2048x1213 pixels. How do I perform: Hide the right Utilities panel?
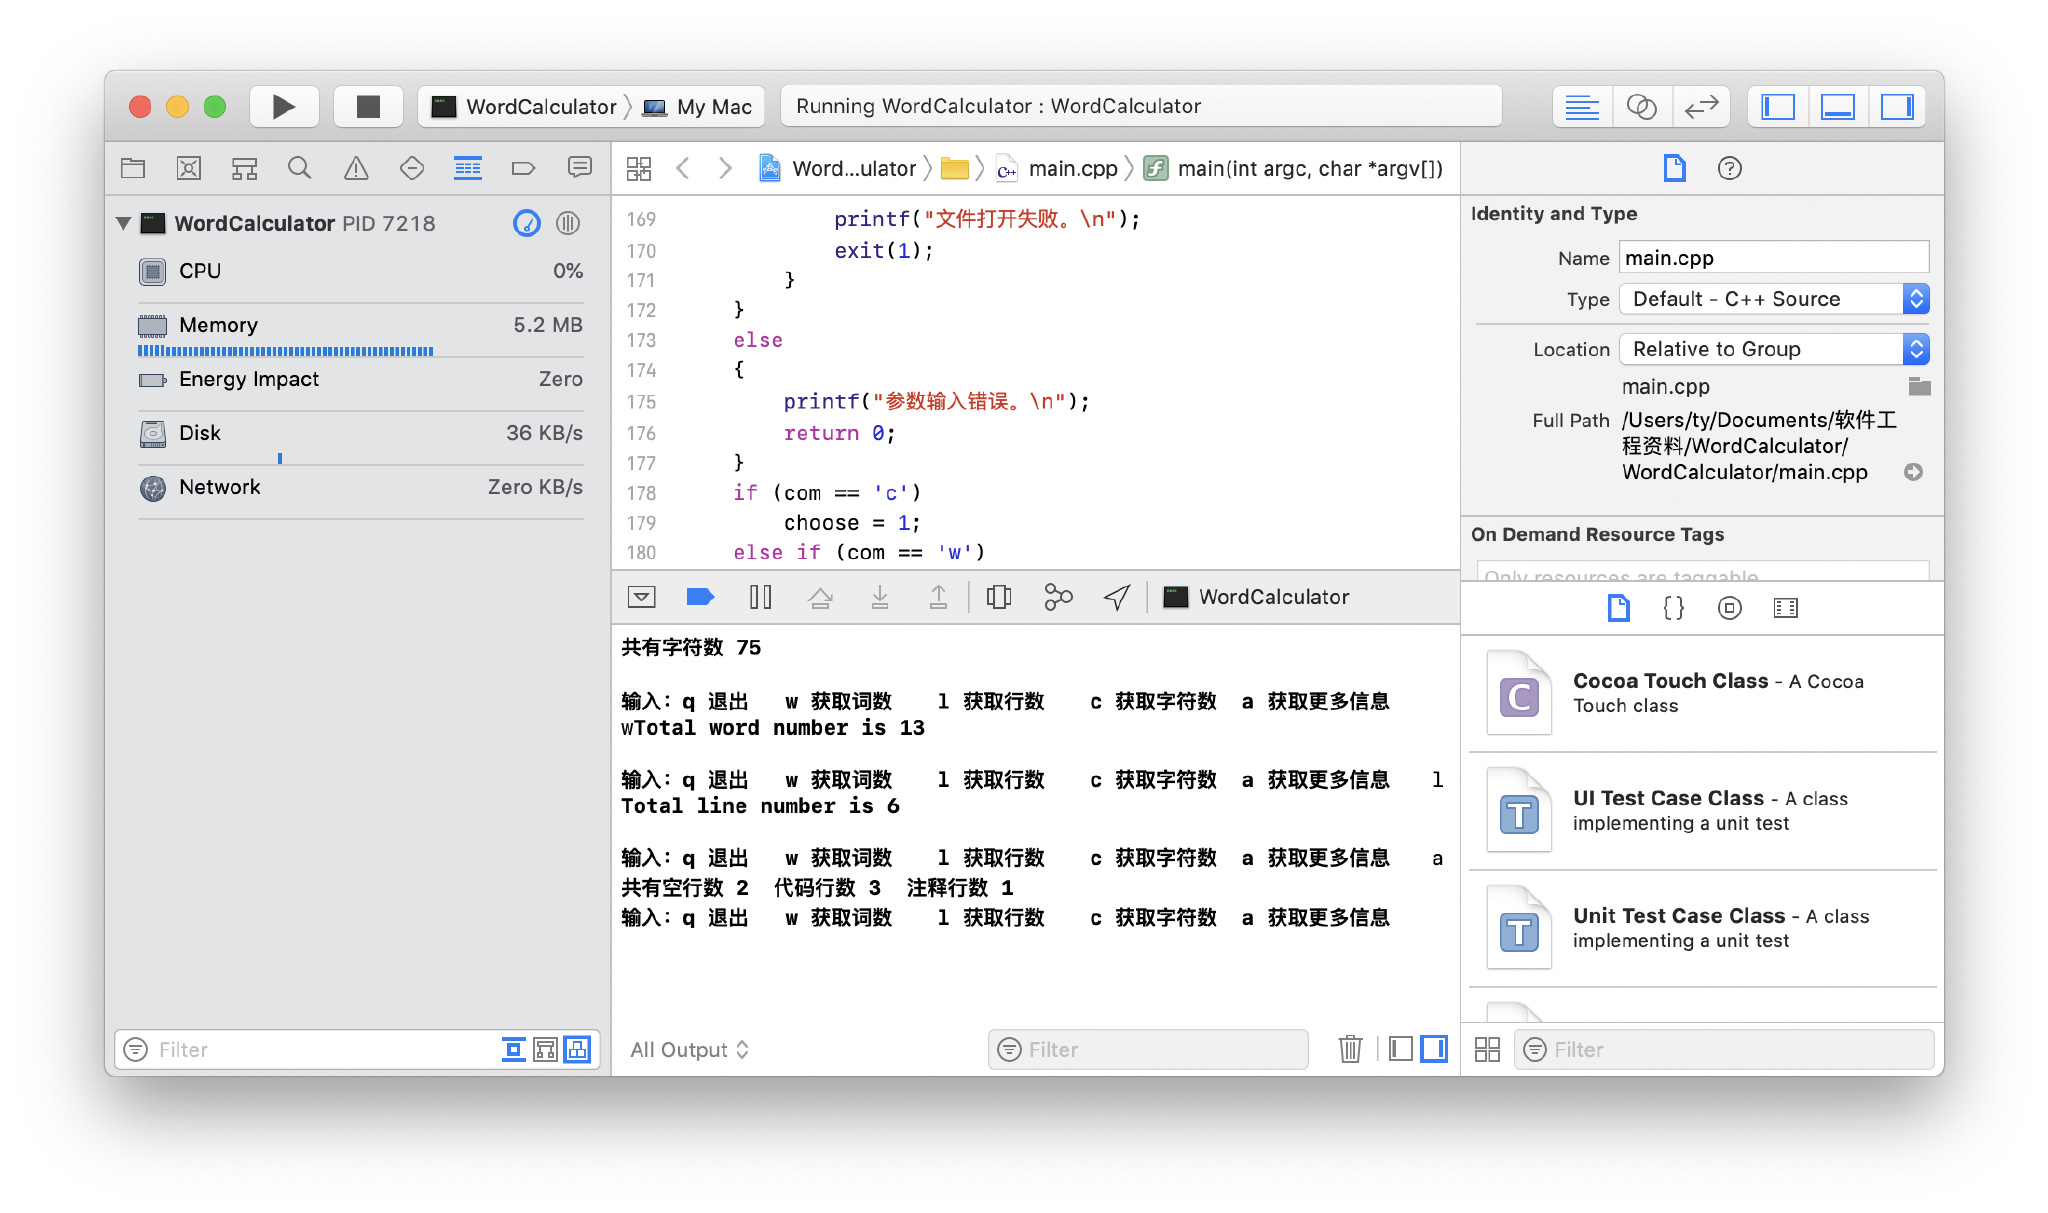(x=1897, y=107)
